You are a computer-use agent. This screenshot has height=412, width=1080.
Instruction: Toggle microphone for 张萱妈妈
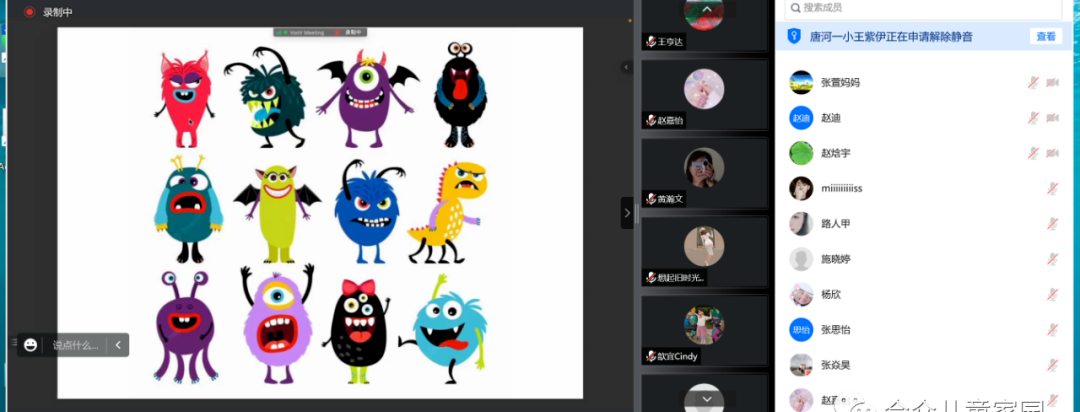(1033, 83)
